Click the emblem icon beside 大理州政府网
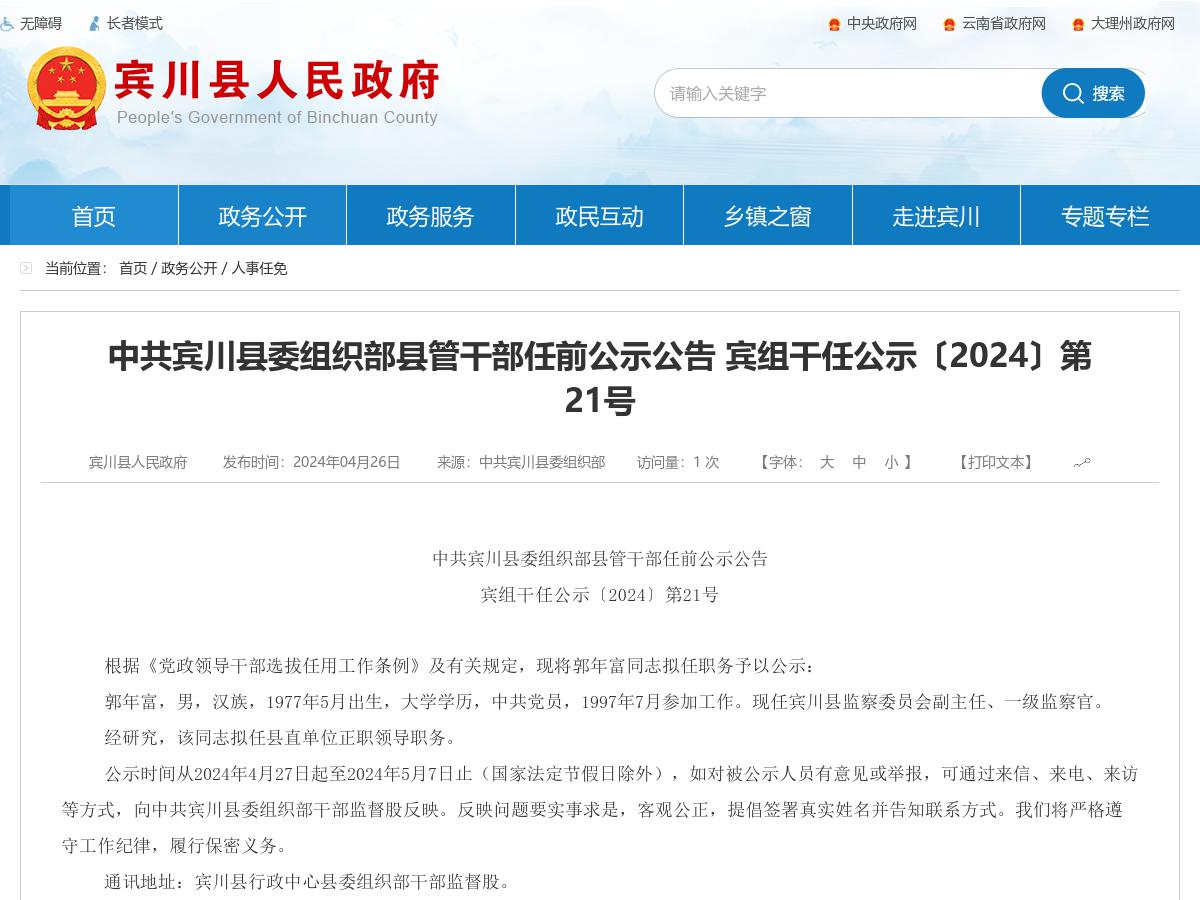This screenshot has height=900, width=1200. [x=1077, y=24]
